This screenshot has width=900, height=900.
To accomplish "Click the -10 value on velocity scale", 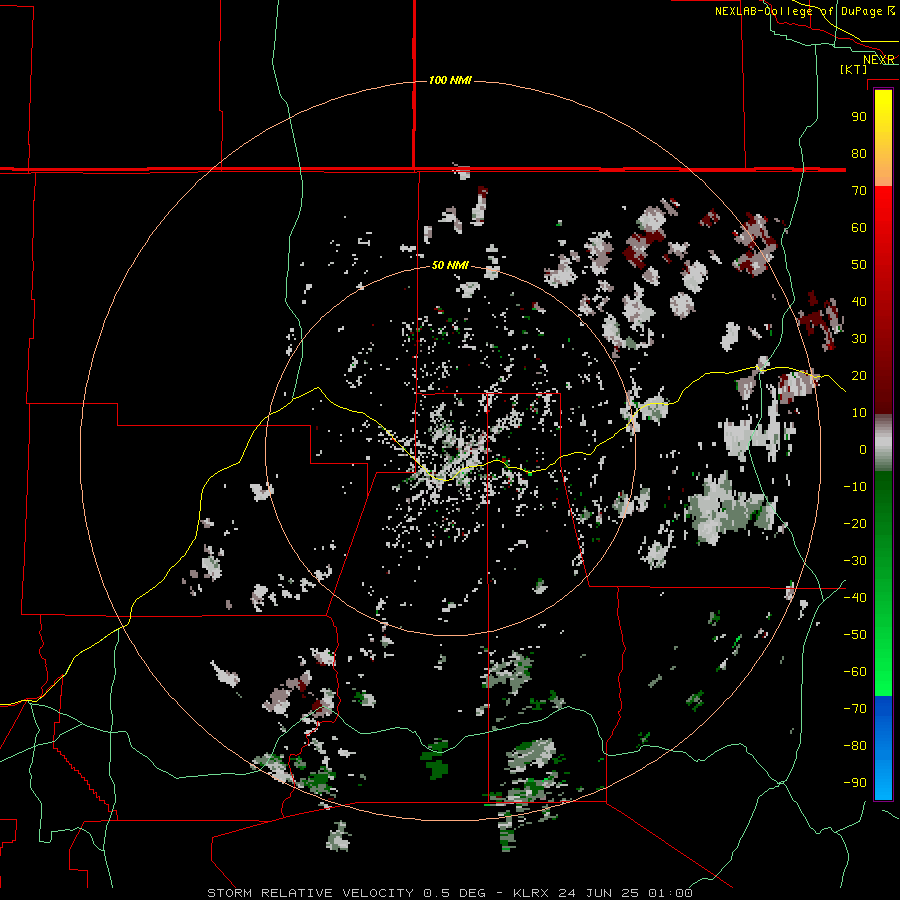I will coord(855,487).
